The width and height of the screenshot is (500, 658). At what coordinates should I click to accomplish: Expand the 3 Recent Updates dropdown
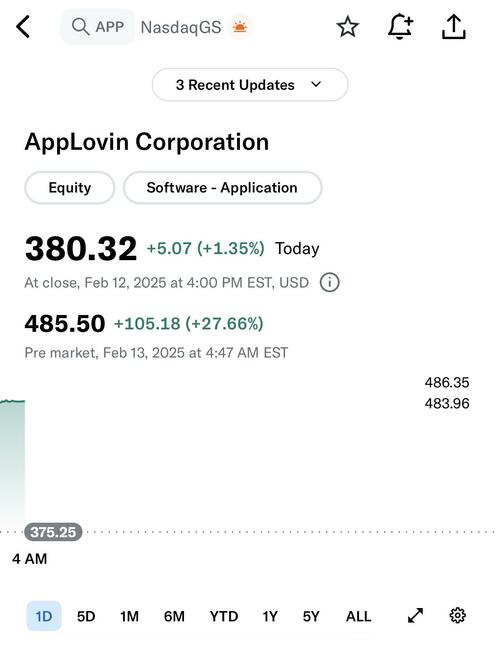250,85
